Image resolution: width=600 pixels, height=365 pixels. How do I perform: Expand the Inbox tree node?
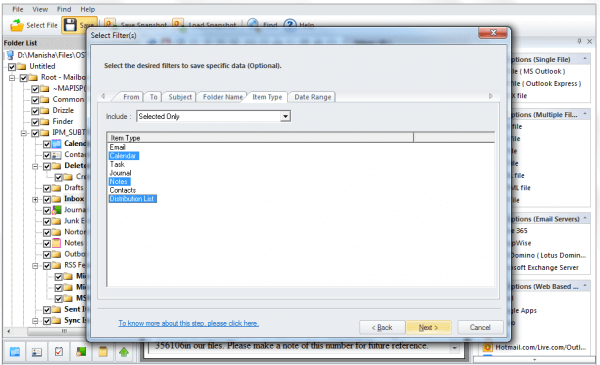click(35, 199)
